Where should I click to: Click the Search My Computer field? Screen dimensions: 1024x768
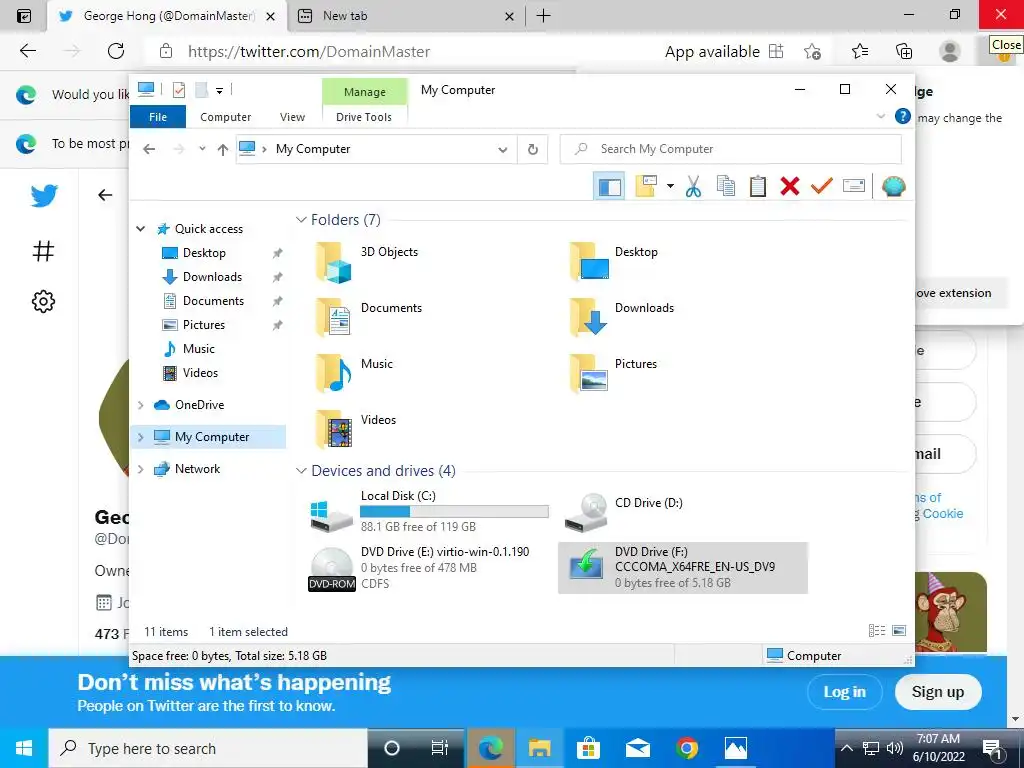[731, 149]
